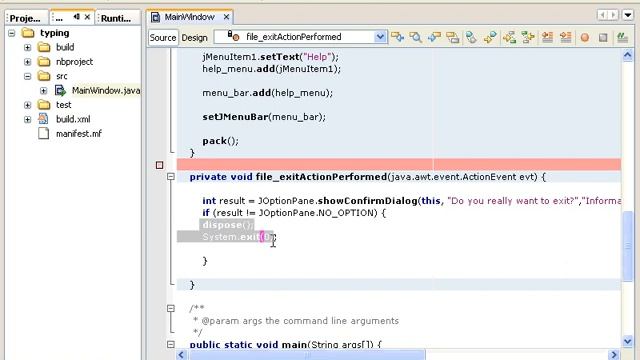Collapse the file_exitActionPerformed method code fold
The width and height of the screenshot is (640, 360).
point(171,177)
